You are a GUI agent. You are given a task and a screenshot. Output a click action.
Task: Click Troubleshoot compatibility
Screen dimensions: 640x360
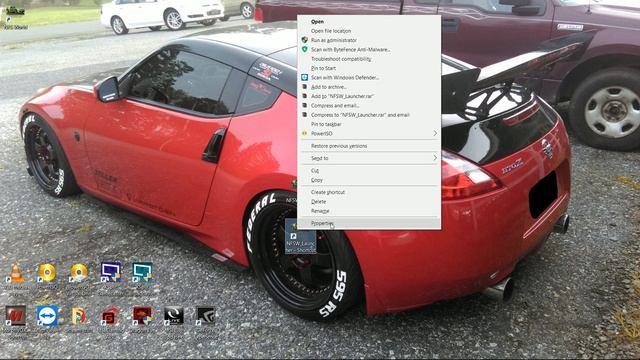click(369, 59)
